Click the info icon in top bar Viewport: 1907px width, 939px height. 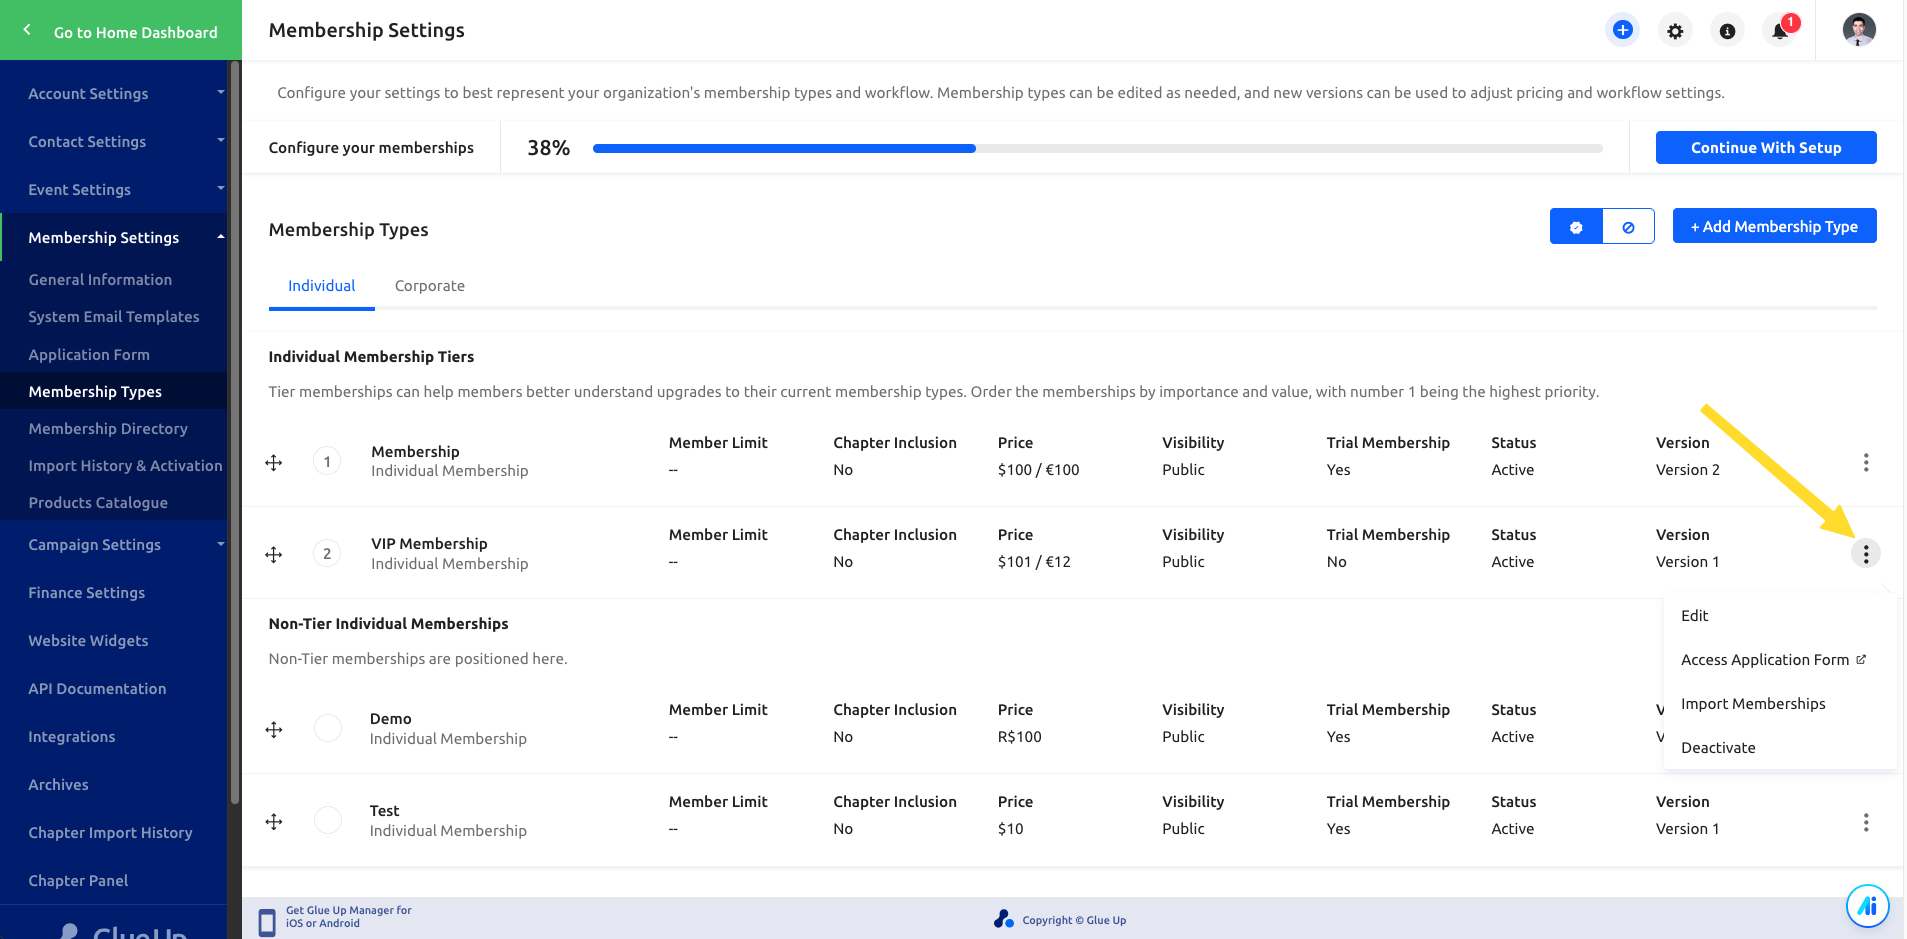pos(1727,31)
